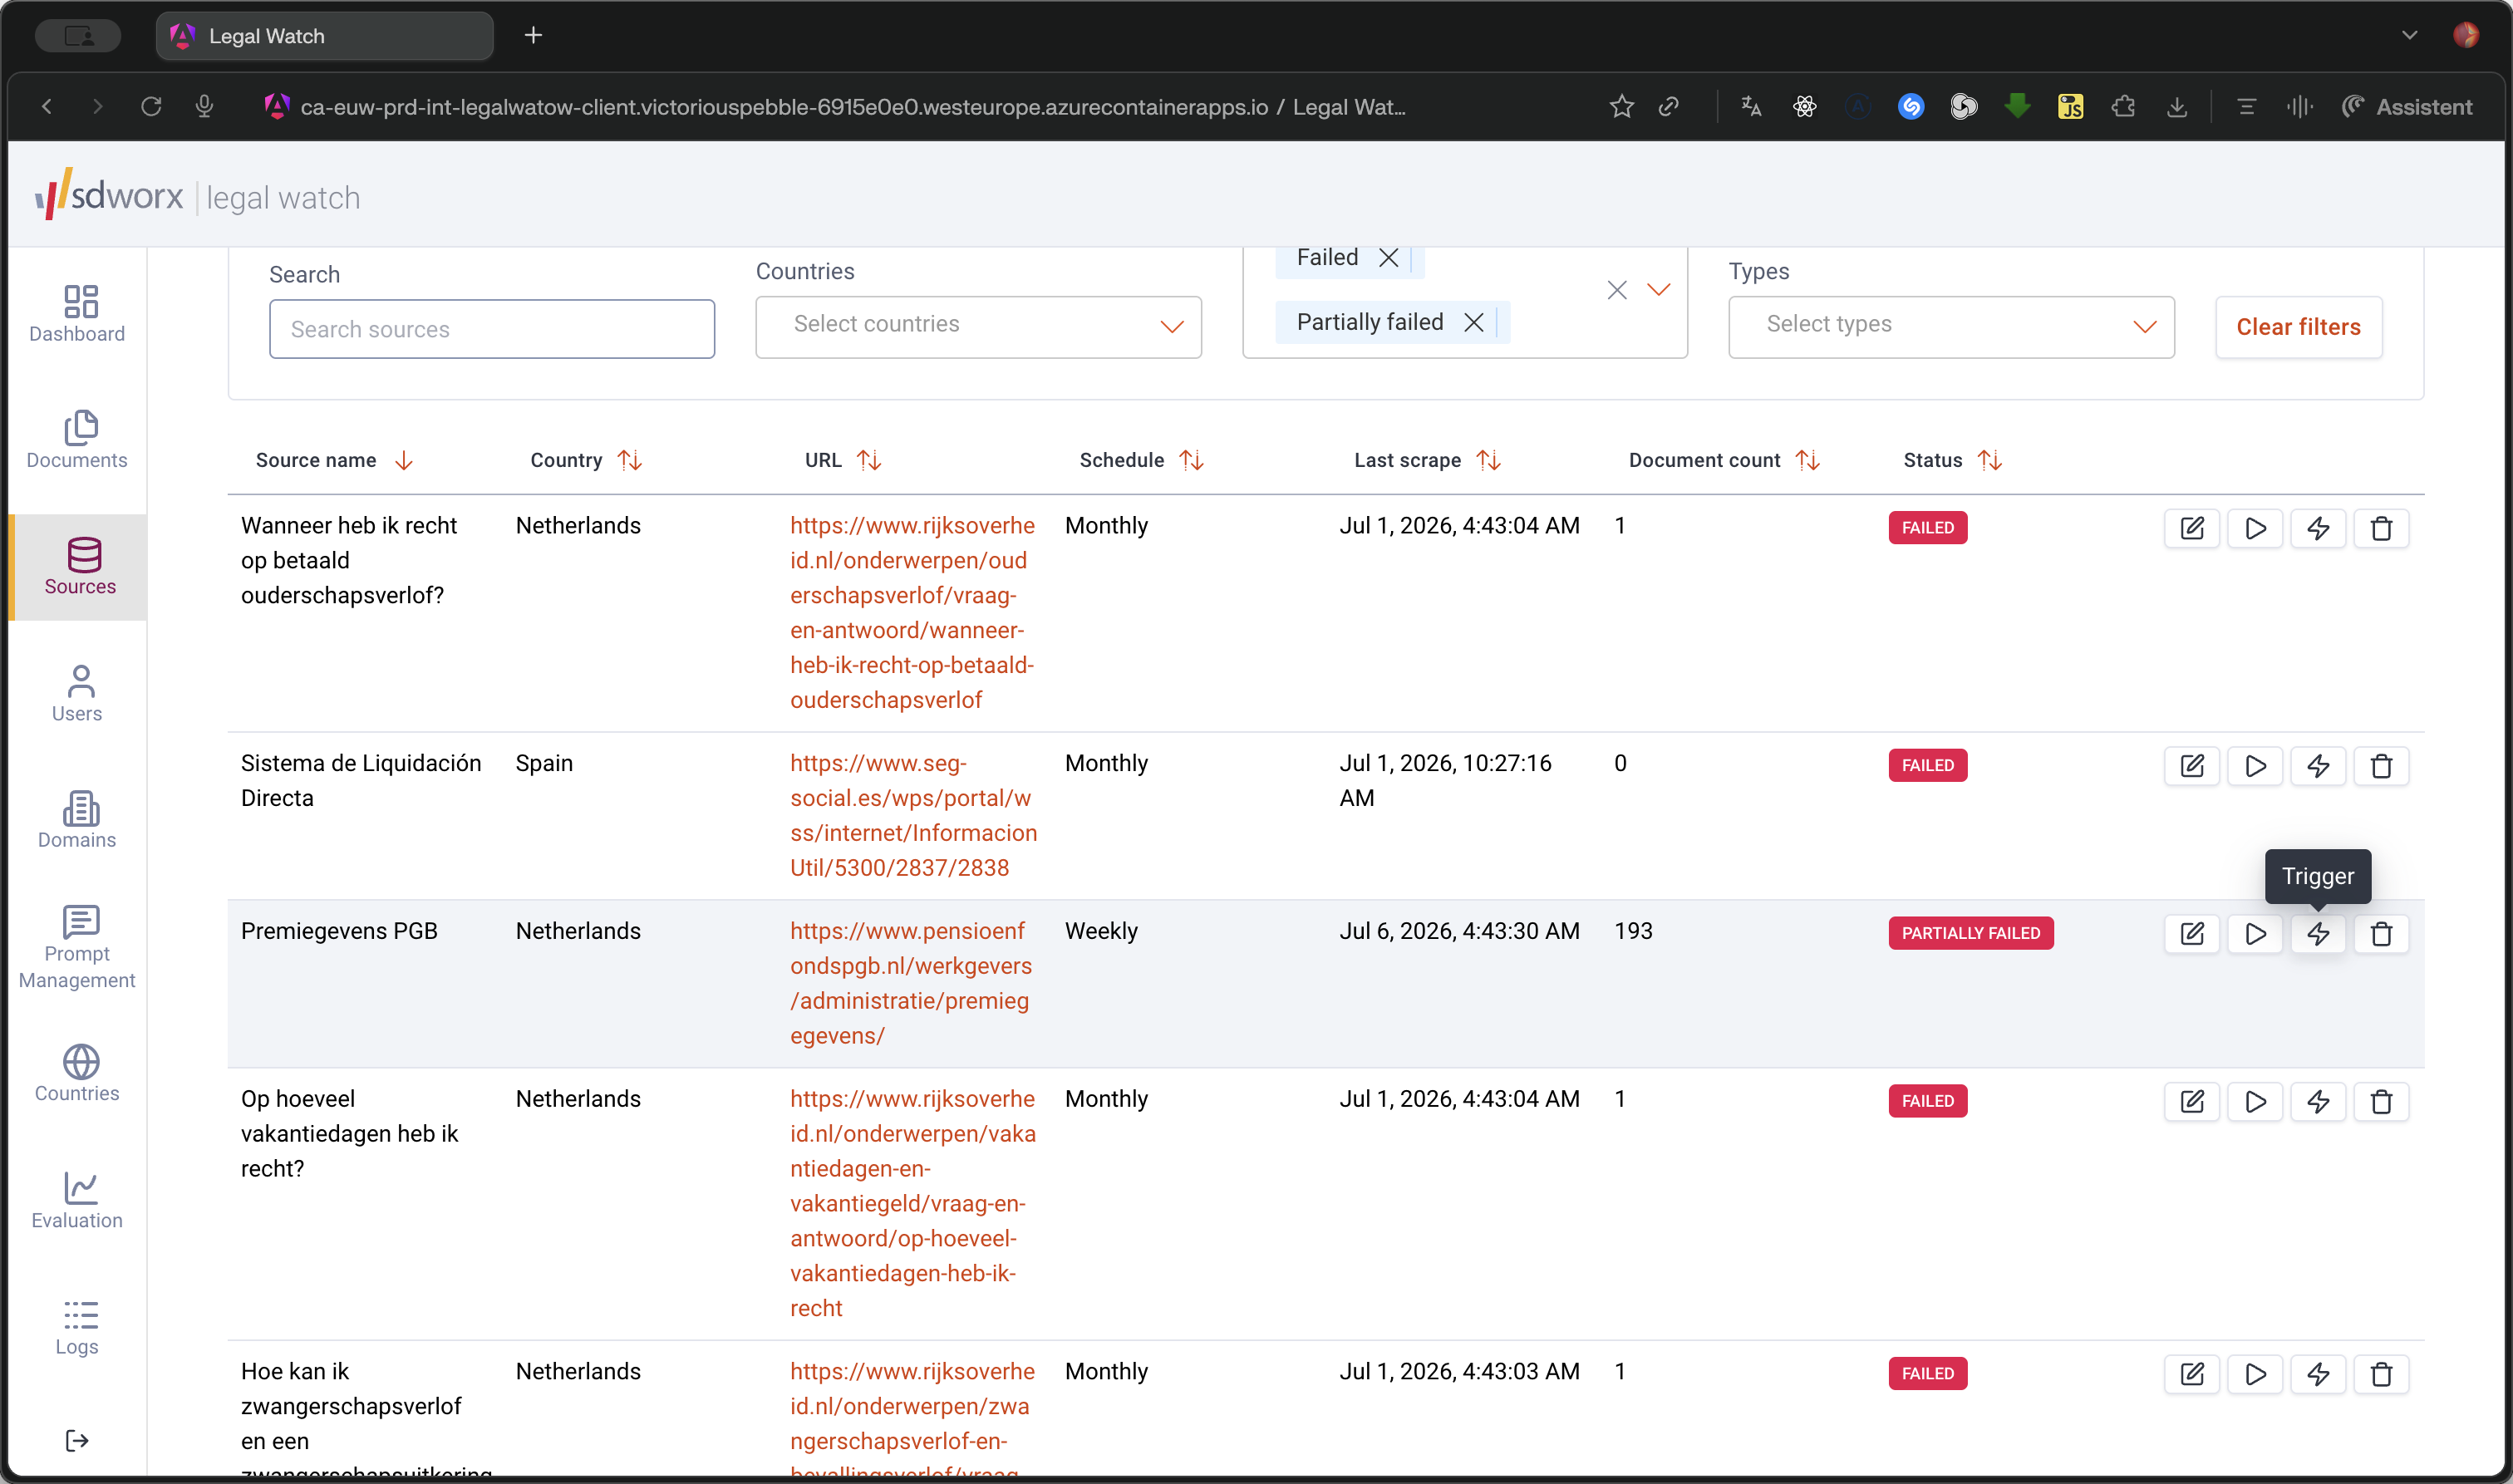Delete the Hoe kan ik zwangerschapsverlof source
Screen dimensions: 2513x1484
tap(2380, 1374)
